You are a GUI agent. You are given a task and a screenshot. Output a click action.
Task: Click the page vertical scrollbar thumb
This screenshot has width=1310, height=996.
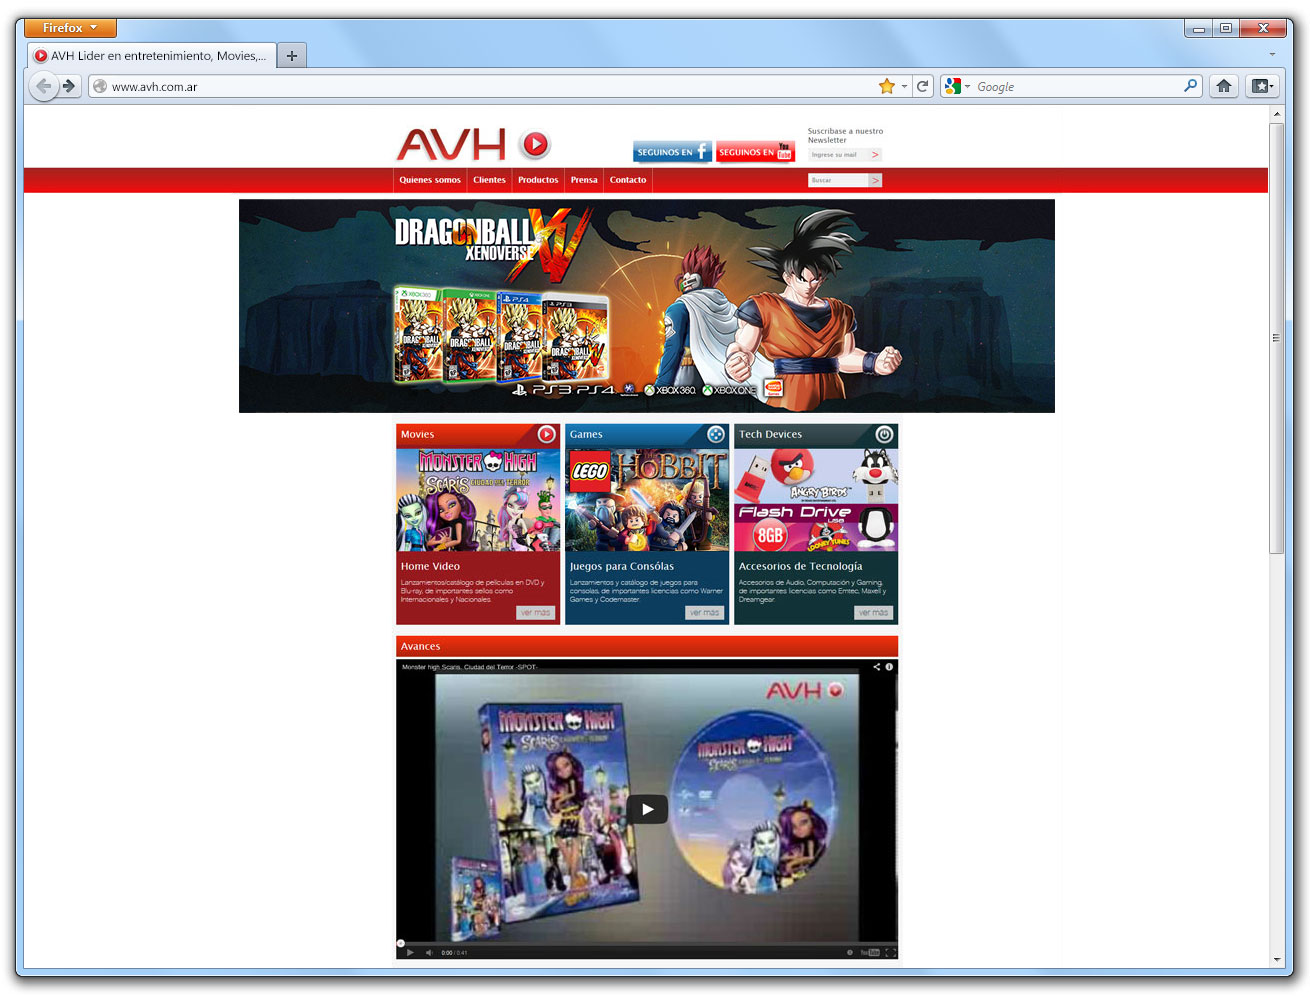(x=1276, y=338)
